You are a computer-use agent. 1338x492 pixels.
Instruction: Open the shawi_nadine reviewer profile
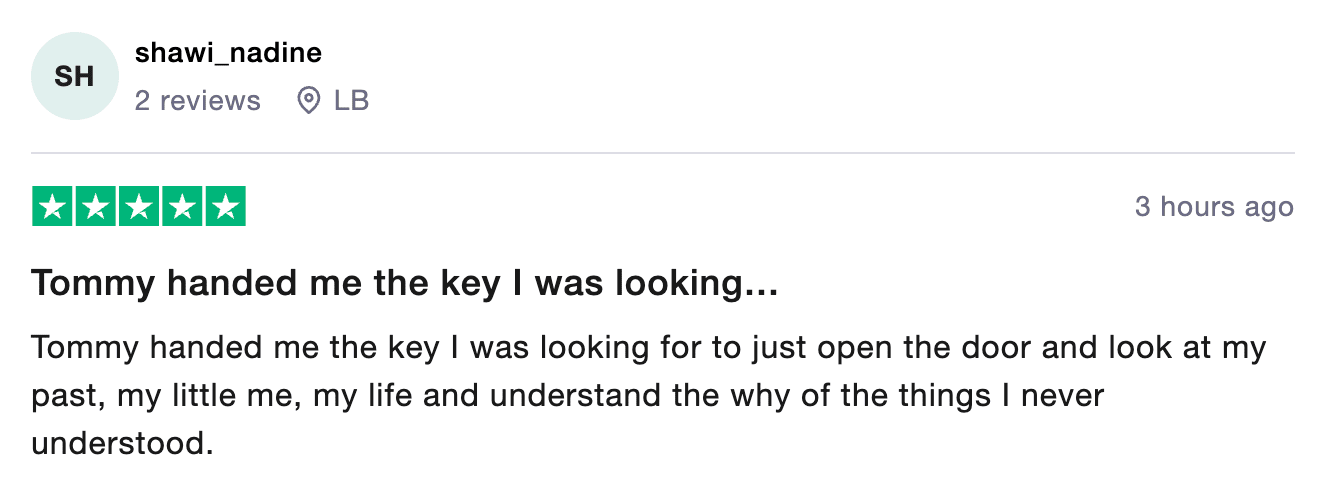pos(229,53)
